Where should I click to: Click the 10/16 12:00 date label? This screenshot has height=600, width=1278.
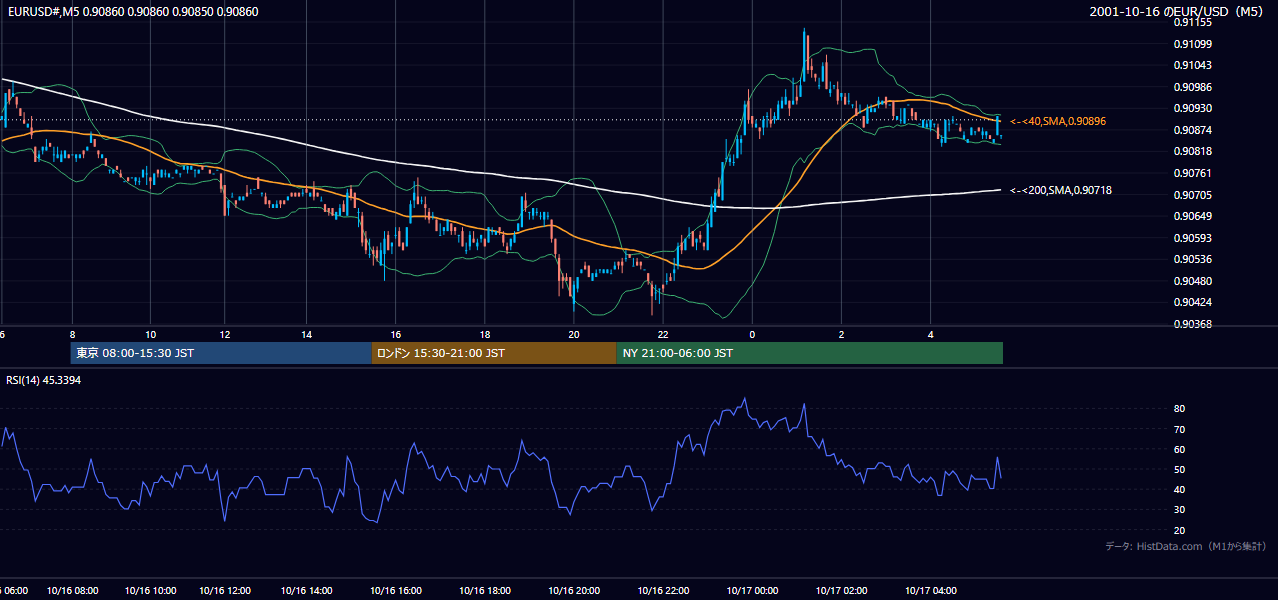pos(224,590)
